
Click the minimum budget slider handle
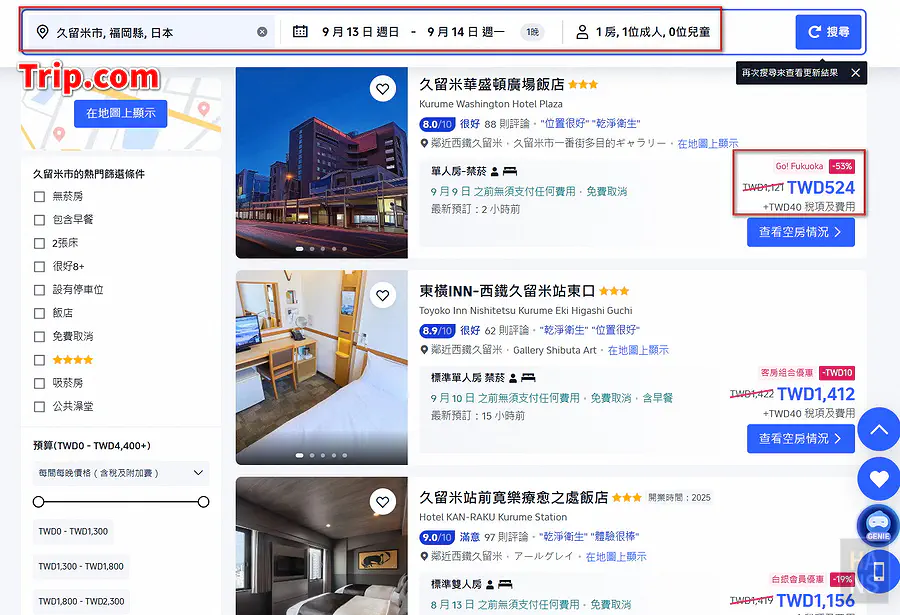38,502
